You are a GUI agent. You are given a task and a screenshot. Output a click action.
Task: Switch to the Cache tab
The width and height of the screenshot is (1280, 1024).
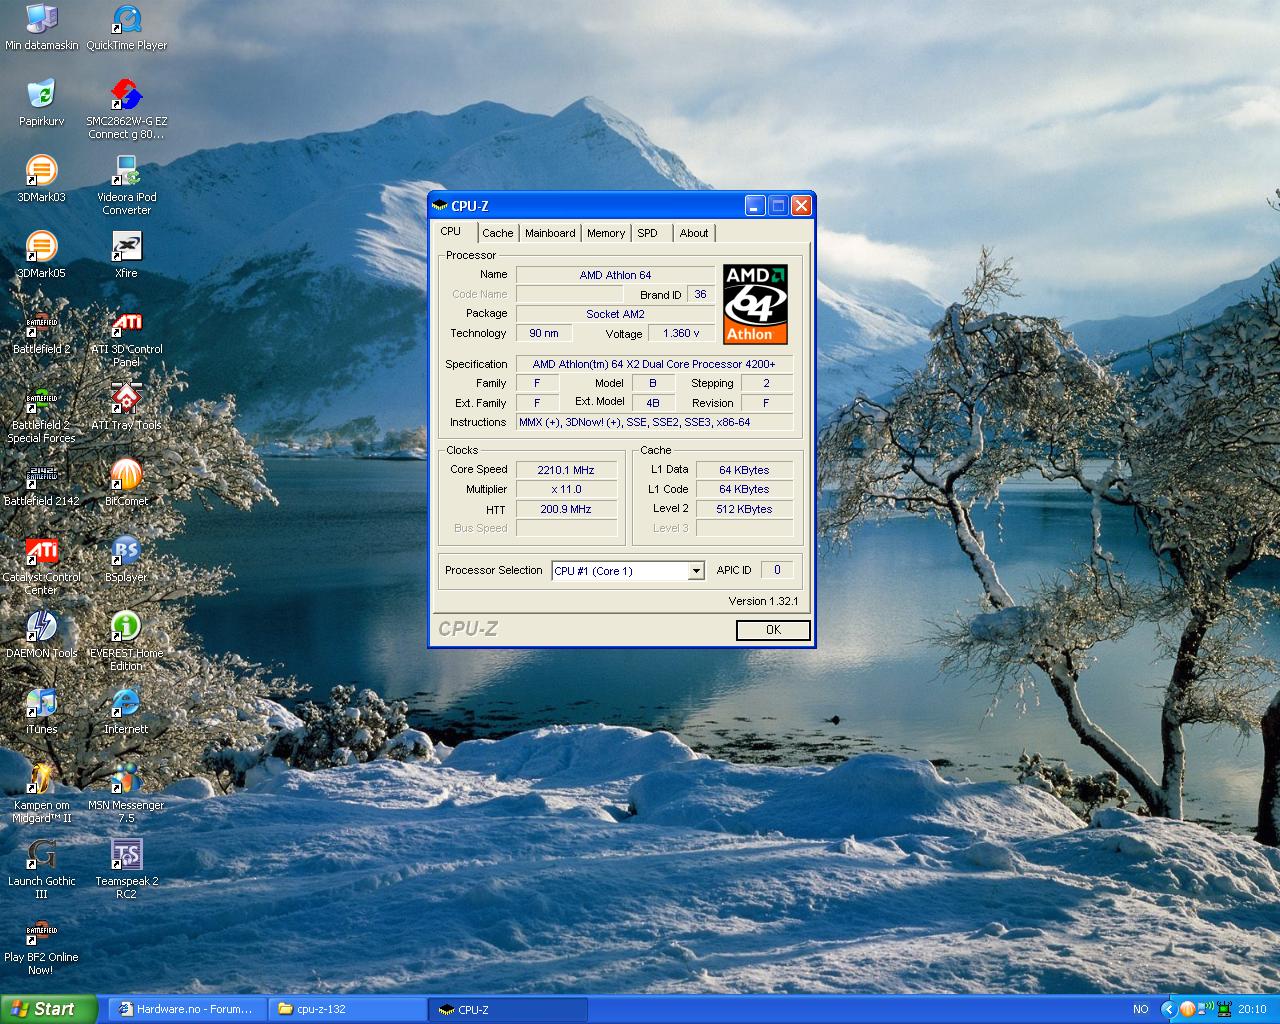pos(497,233)
